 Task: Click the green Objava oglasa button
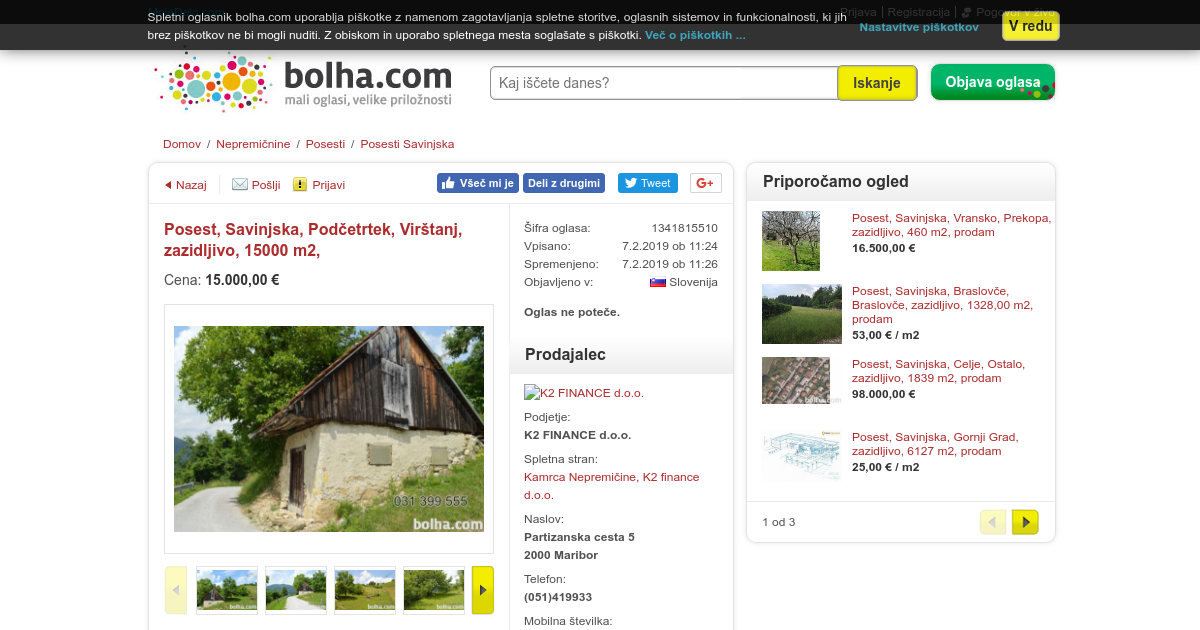(993, 82)
